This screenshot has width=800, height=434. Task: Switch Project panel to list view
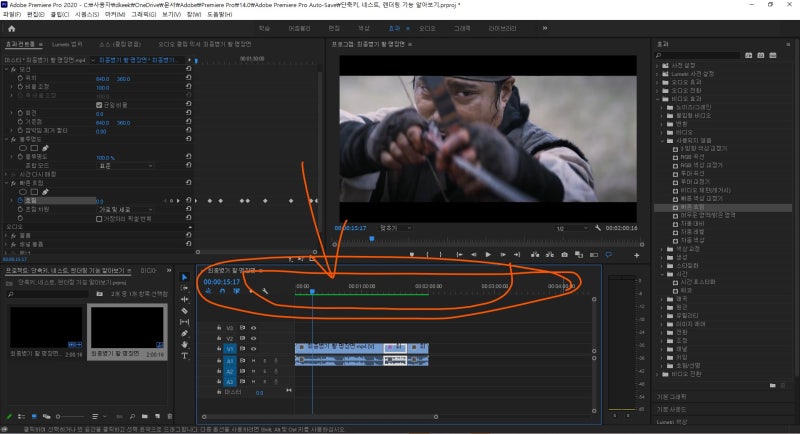coord(21,417)
